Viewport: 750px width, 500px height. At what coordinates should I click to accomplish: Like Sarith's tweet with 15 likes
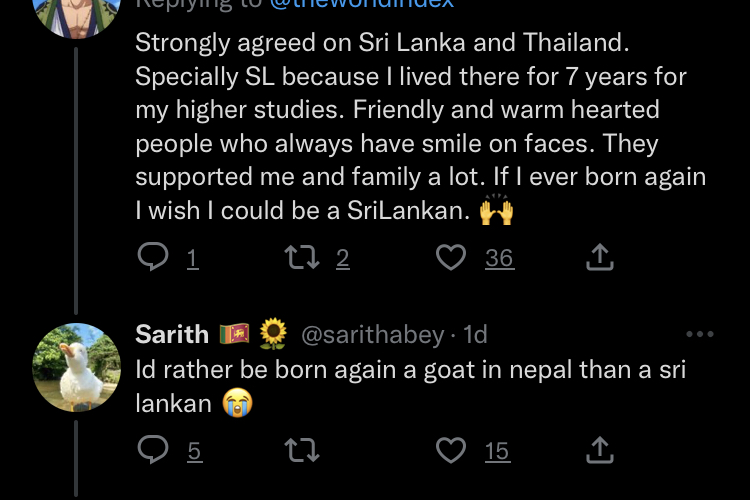pyautogui.click(x=451, y=450)
